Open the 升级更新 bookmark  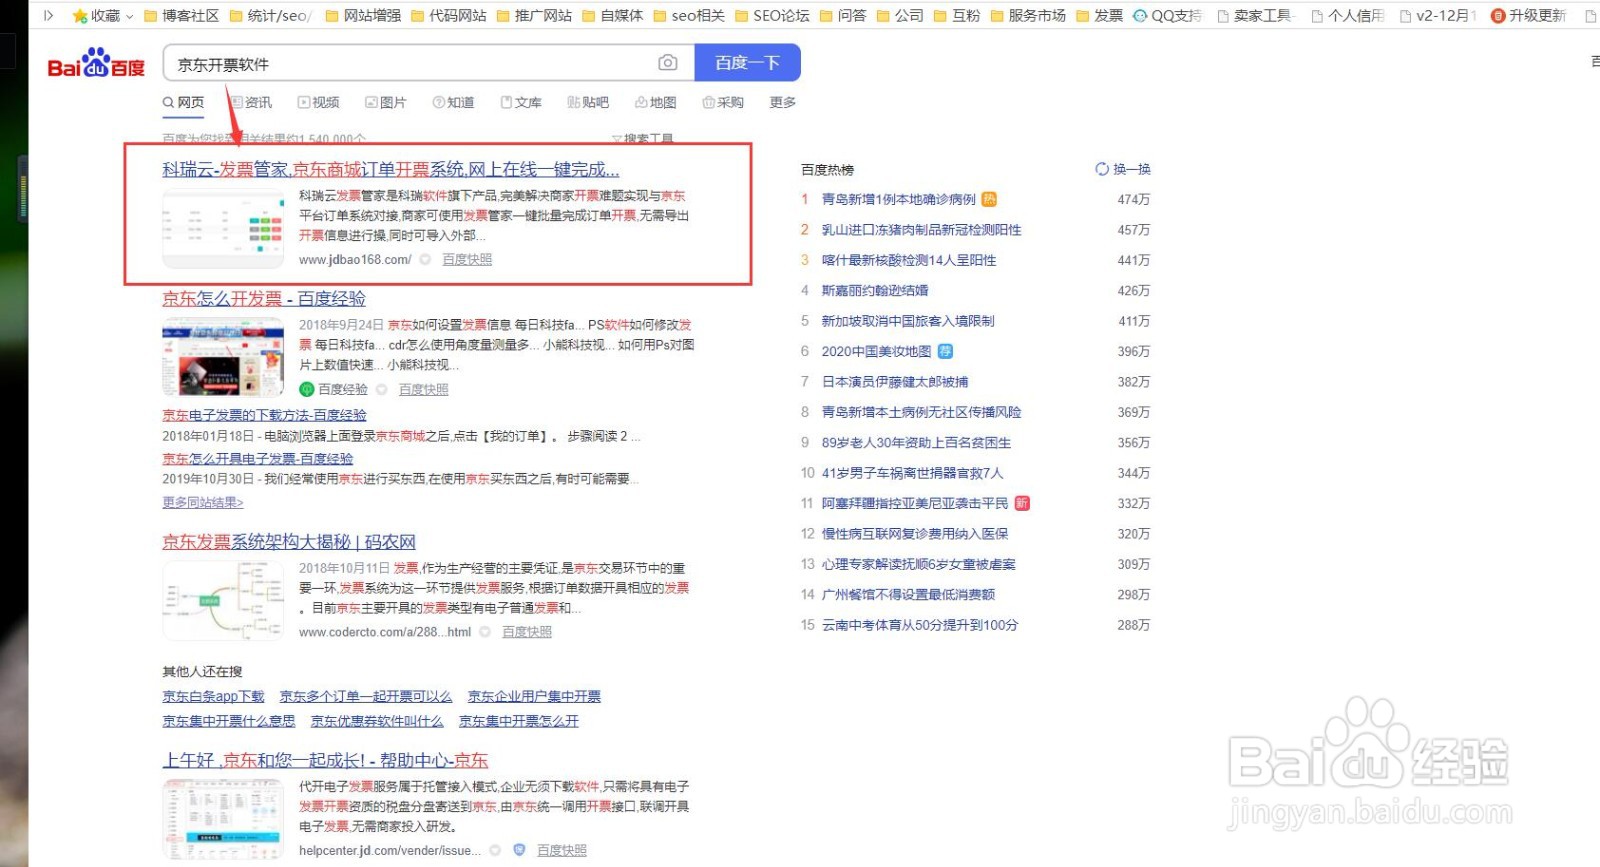(x=1529, y=16)
